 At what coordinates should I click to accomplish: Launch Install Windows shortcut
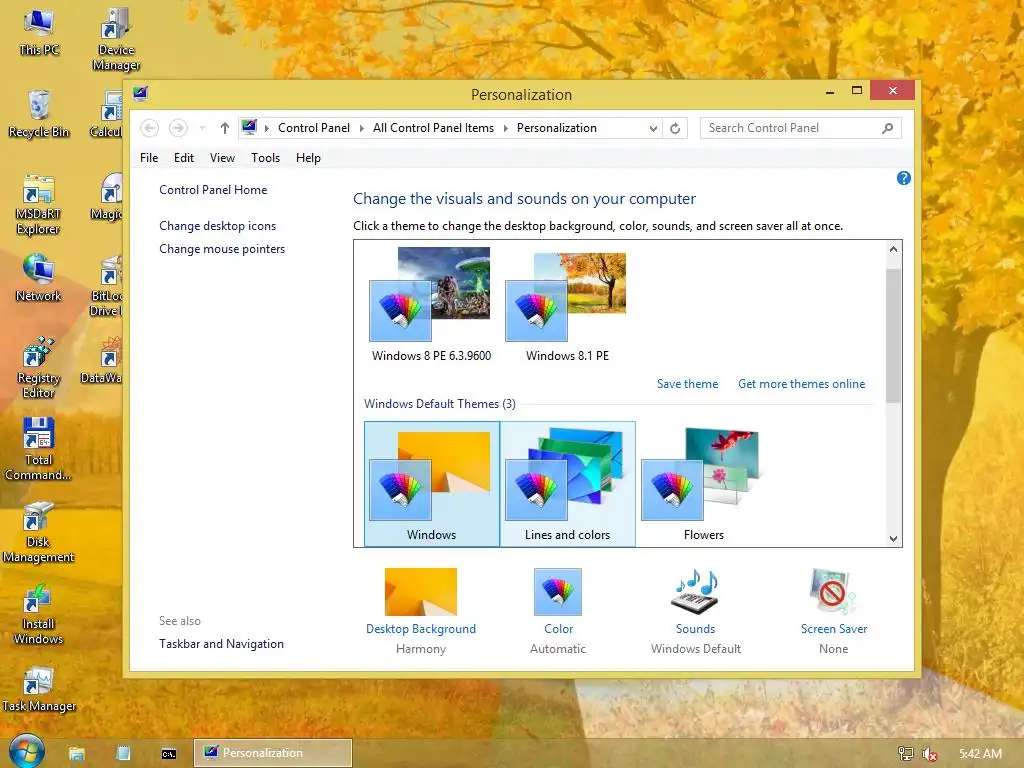(x=39, y=614)
